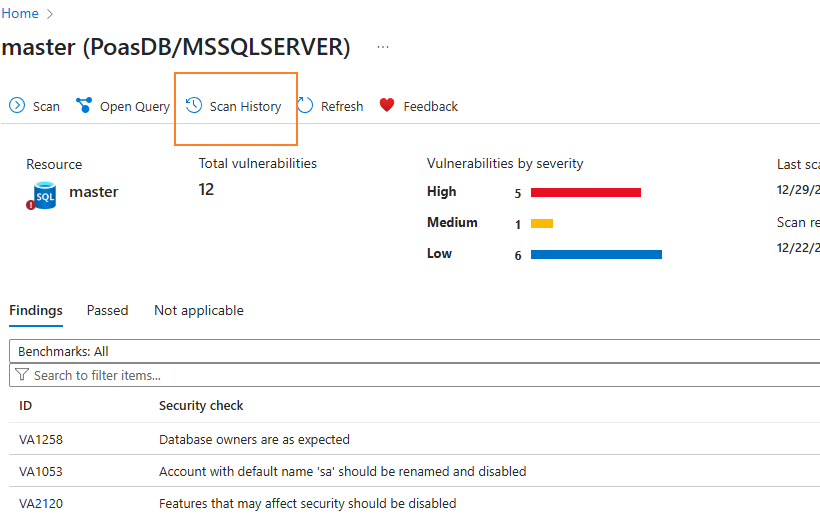The width and height of the screenshot is (820, 518).
Task: Switch to the Findings tab
Action: (x=36, y=310)
